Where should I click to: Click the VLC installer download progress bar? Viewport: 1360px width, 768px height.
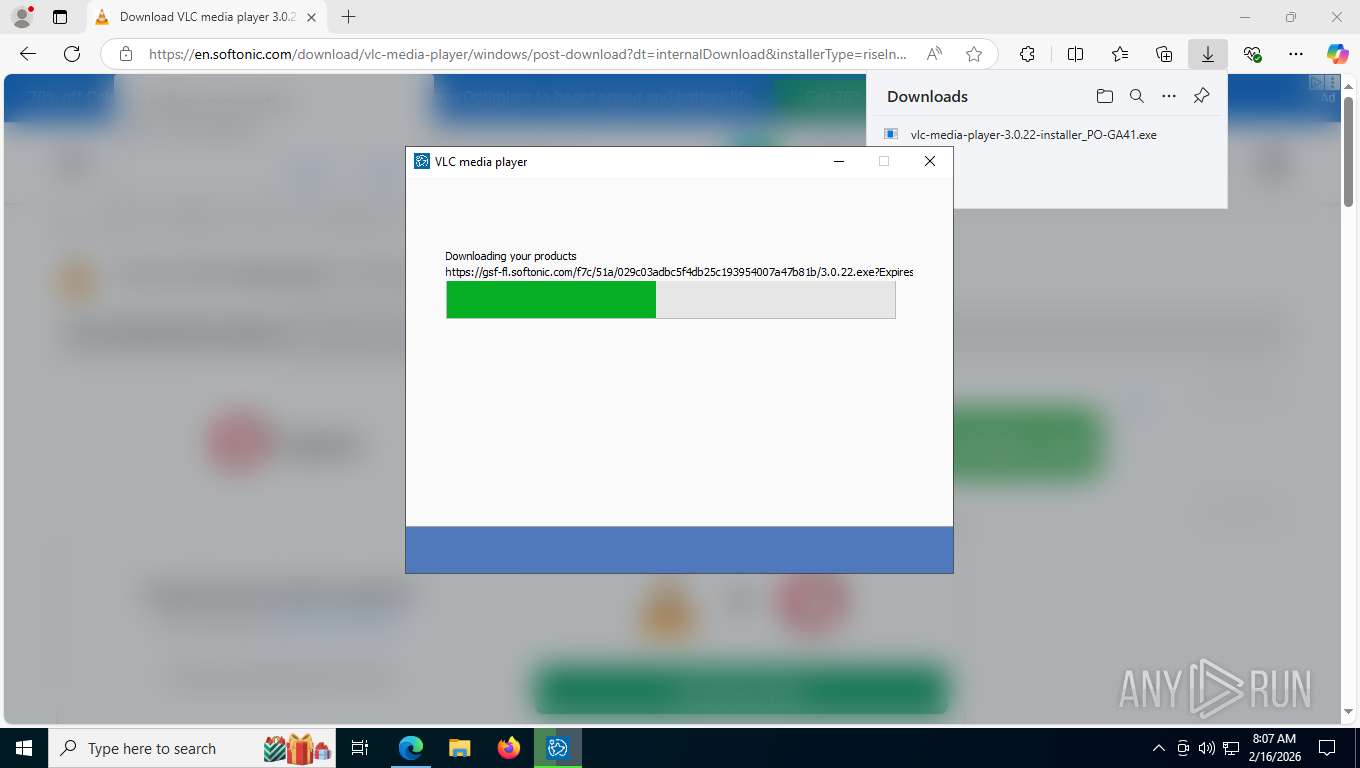[x=670, y=300]
